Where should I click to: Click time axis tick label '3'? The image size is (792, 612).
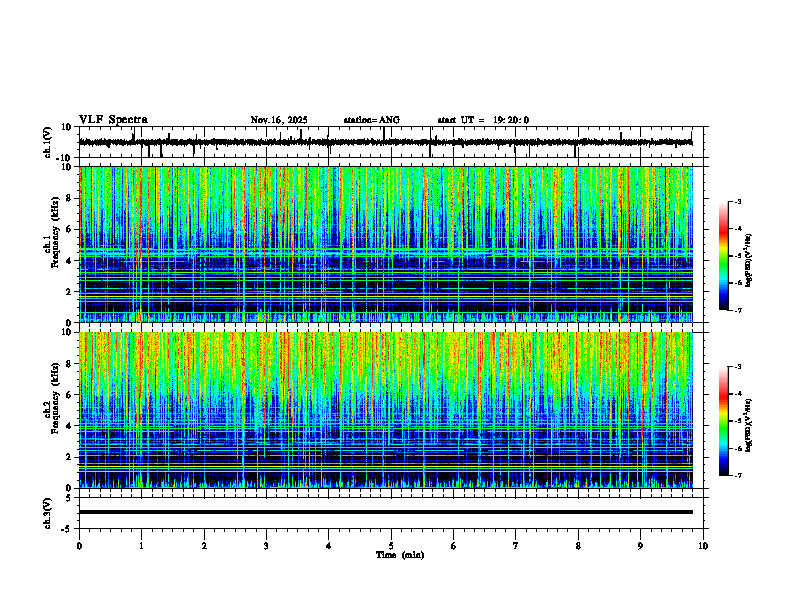pos(266,546)
